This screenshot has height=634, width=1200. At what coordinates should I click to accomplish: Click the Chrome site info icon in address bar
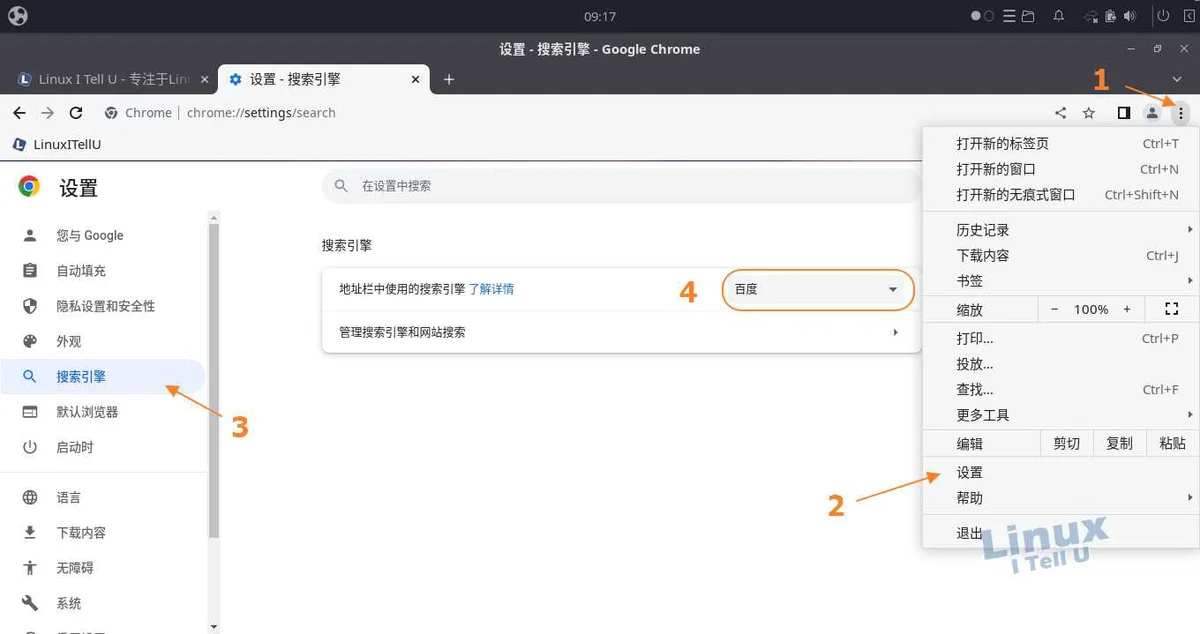111,113
